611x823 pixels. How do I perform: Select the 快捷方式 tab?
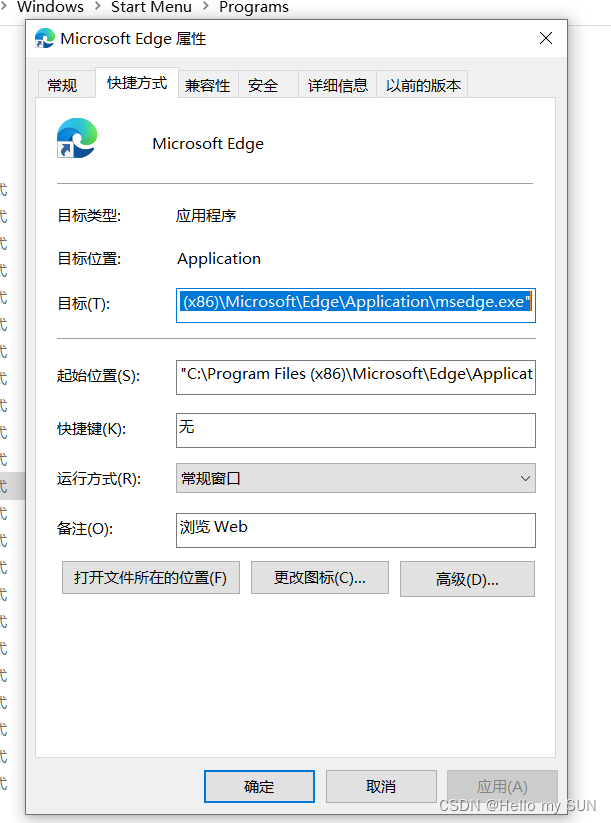137,83
